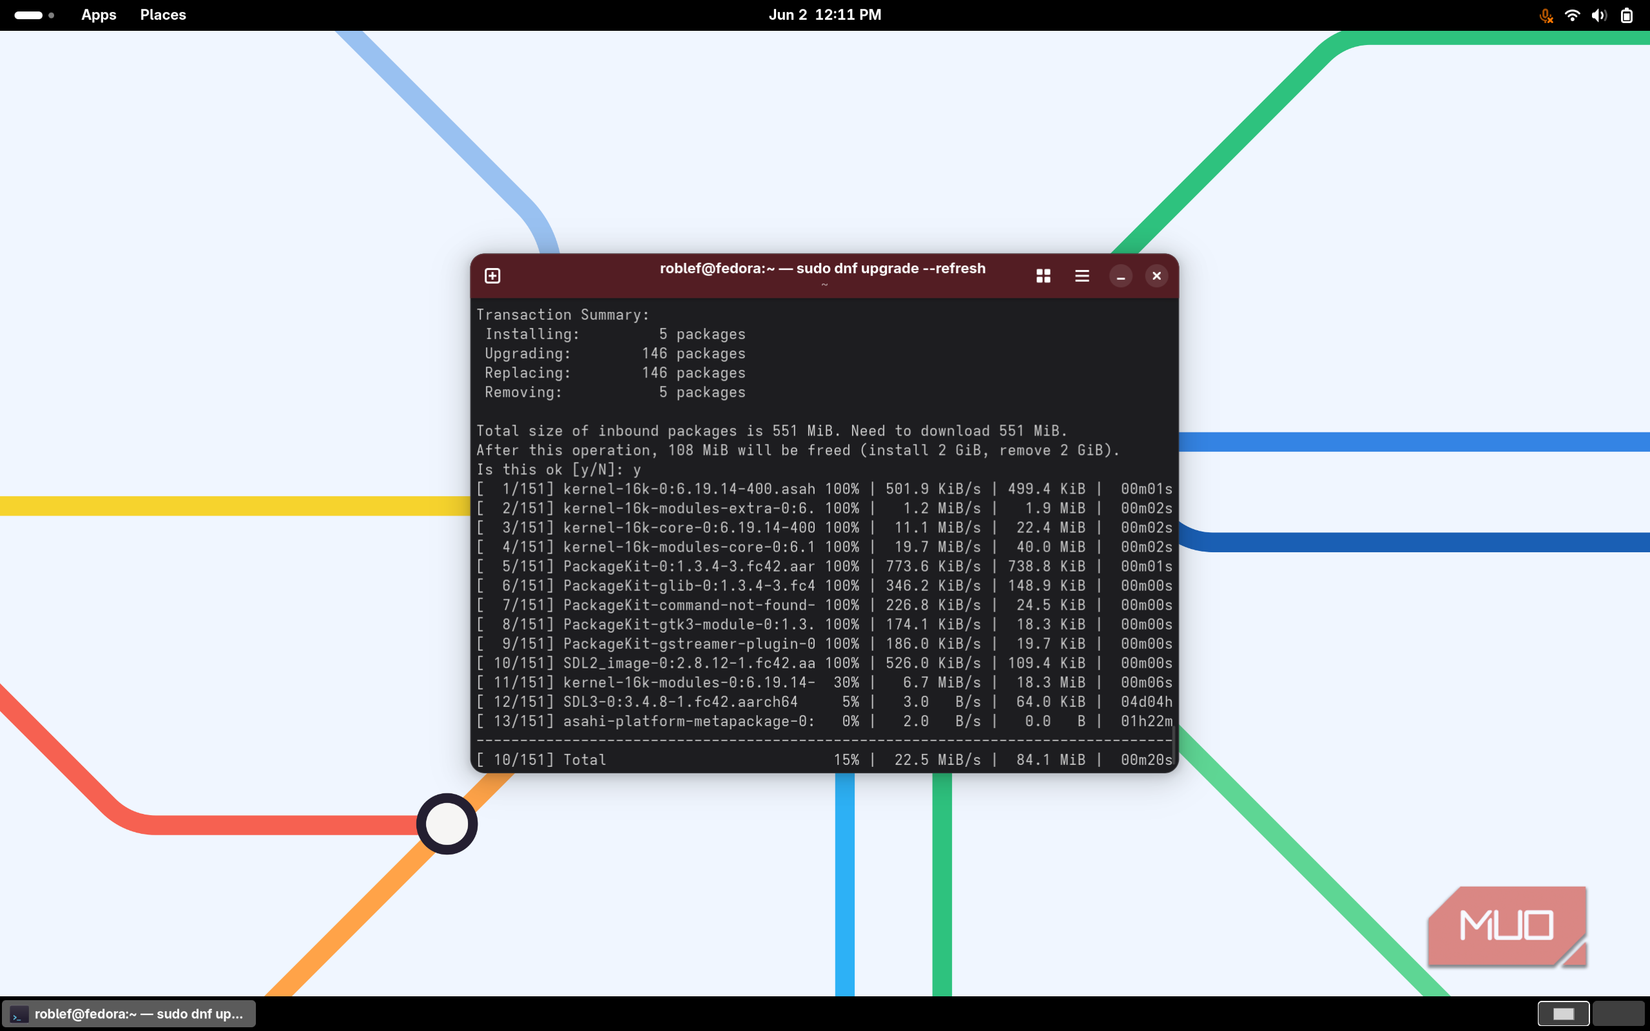Image resolution: width=1650 pixels, height=1031 pixels.
Task: Click the kernel-16k-0:6.19.14-400.asah row
Action: click(824, 489)
